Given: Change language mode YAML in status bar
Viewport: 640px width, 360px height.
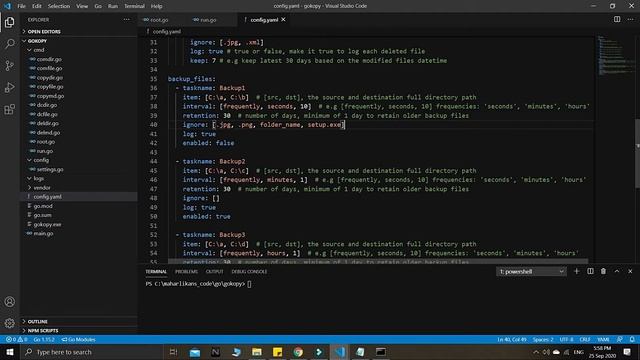Looking at the screenshot, I should click(603, 340).
